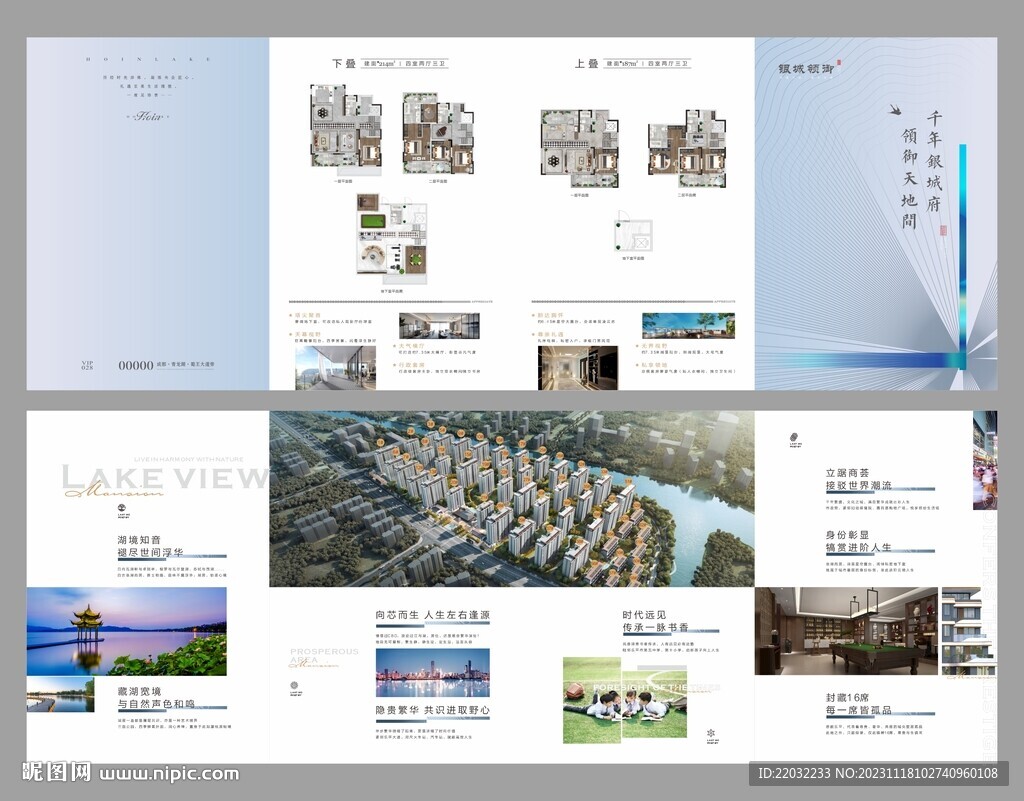Screen dimensions: 1024x801
Task: Click the heading 立踞商荟 接驳世界潮流
Action: [858, 479]
